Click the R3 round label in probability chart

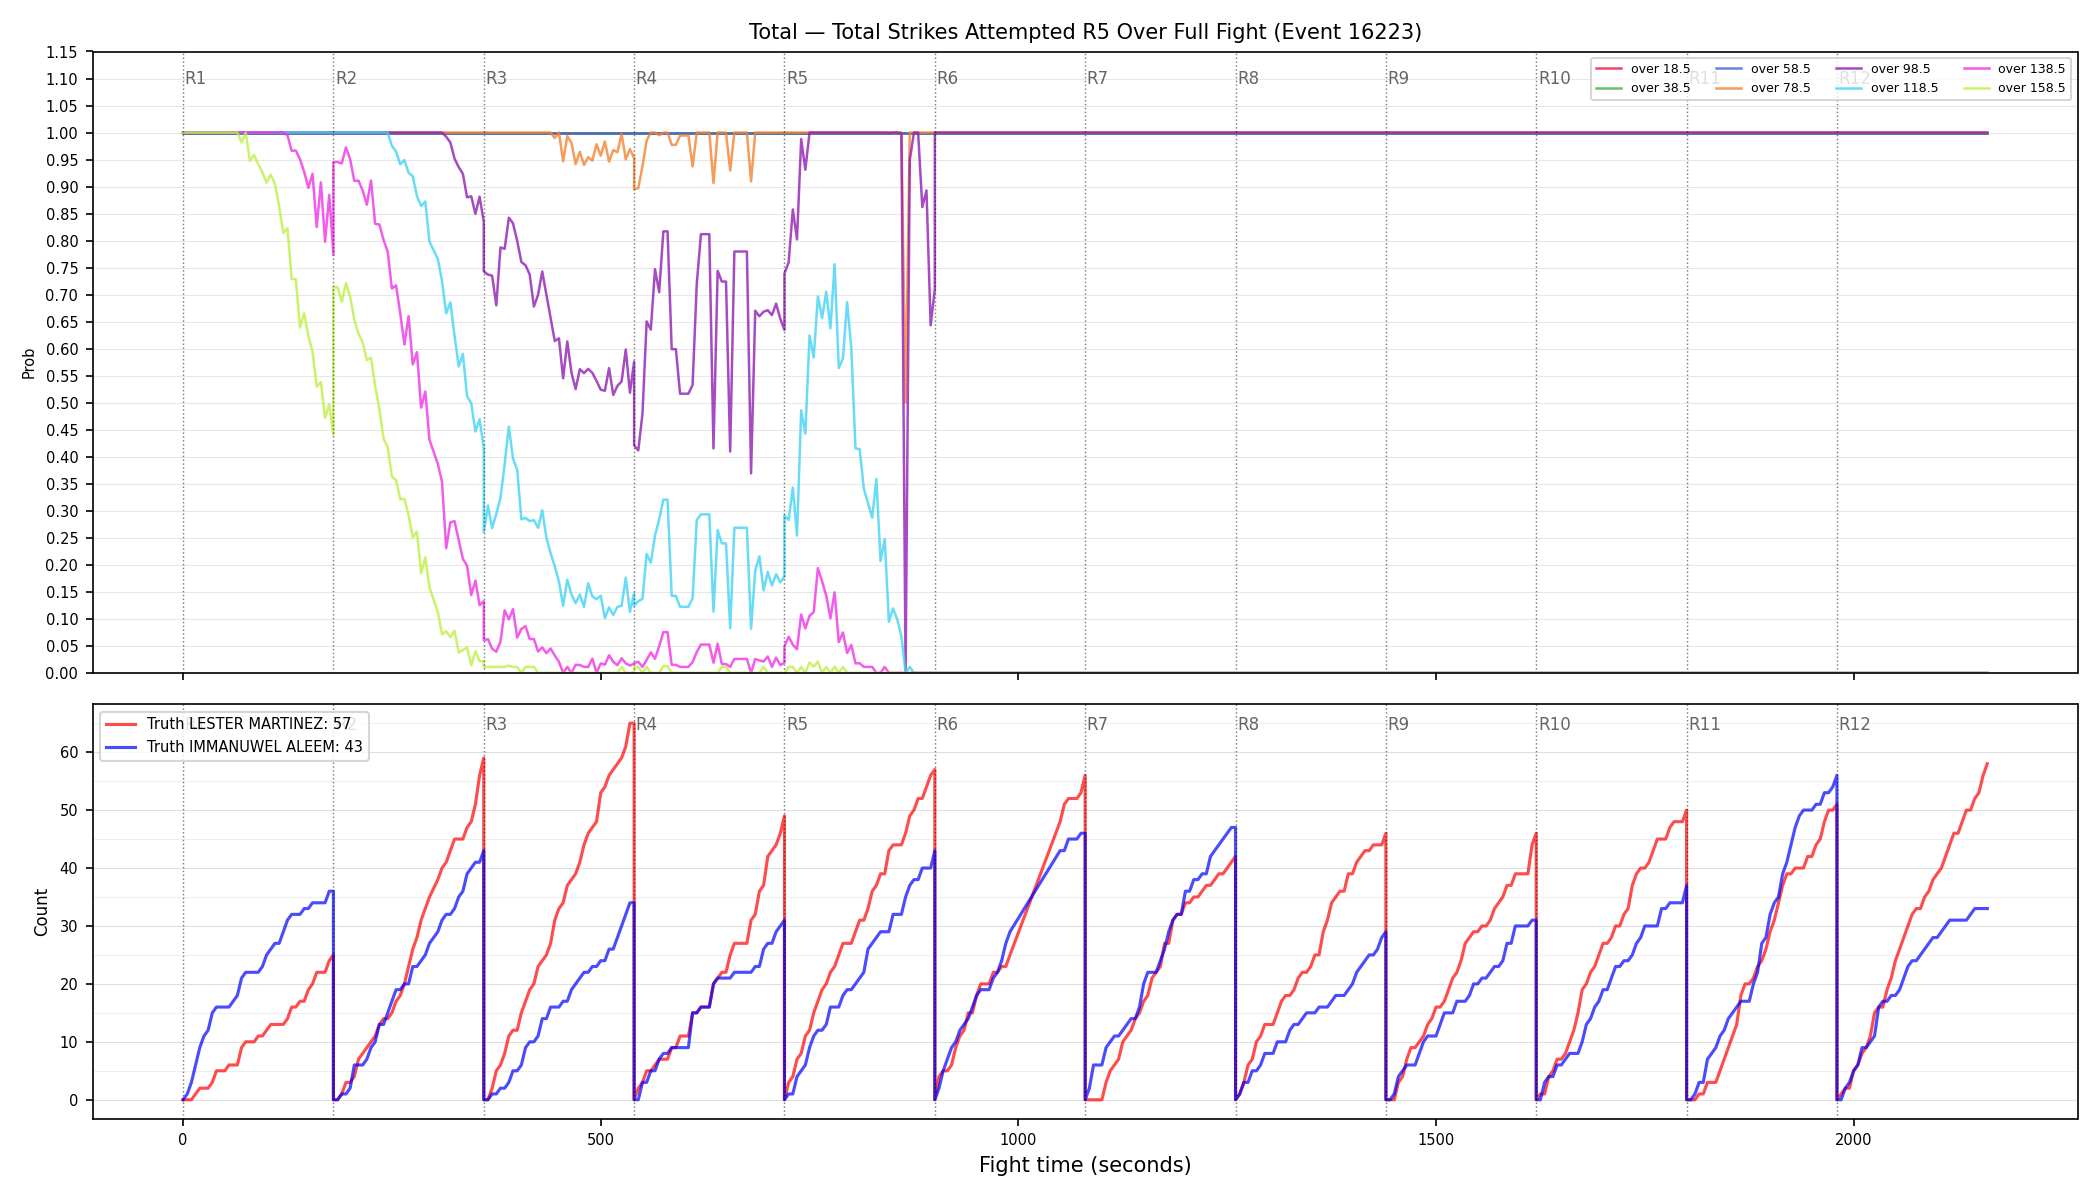(497, 78)
